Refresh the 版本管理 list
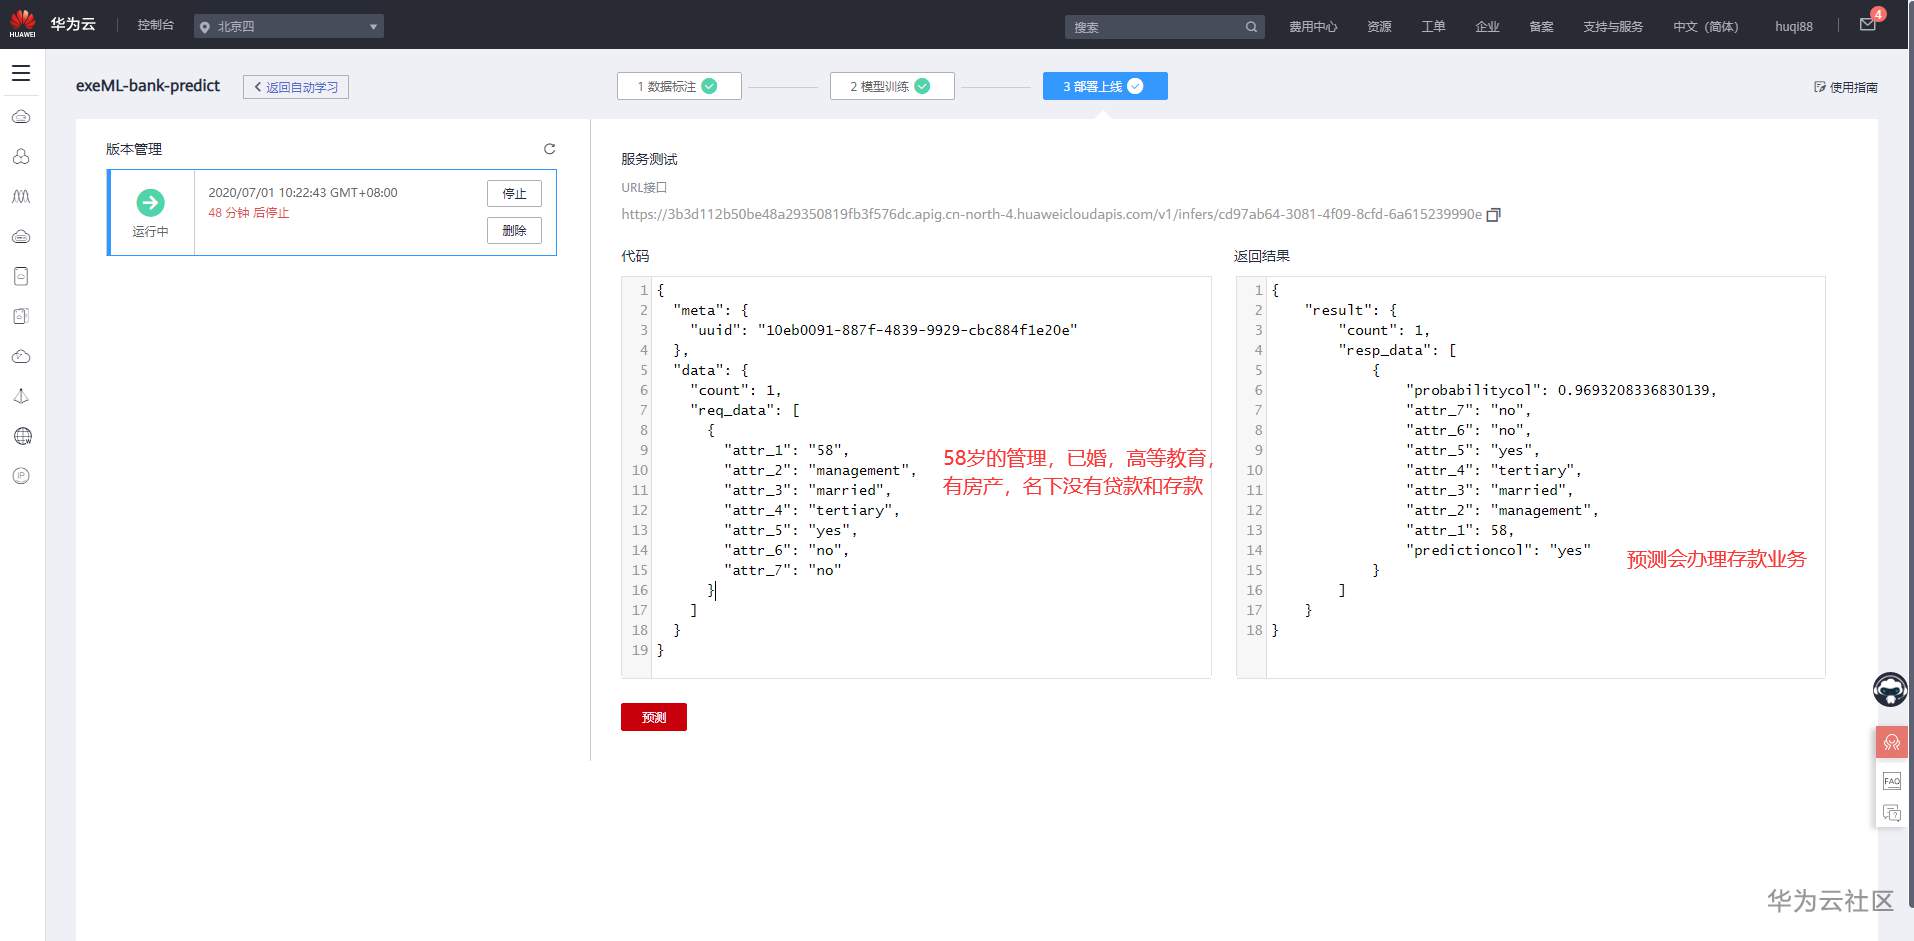The height and width of the screenshot is (941, 1914). (x=549, y=149)
